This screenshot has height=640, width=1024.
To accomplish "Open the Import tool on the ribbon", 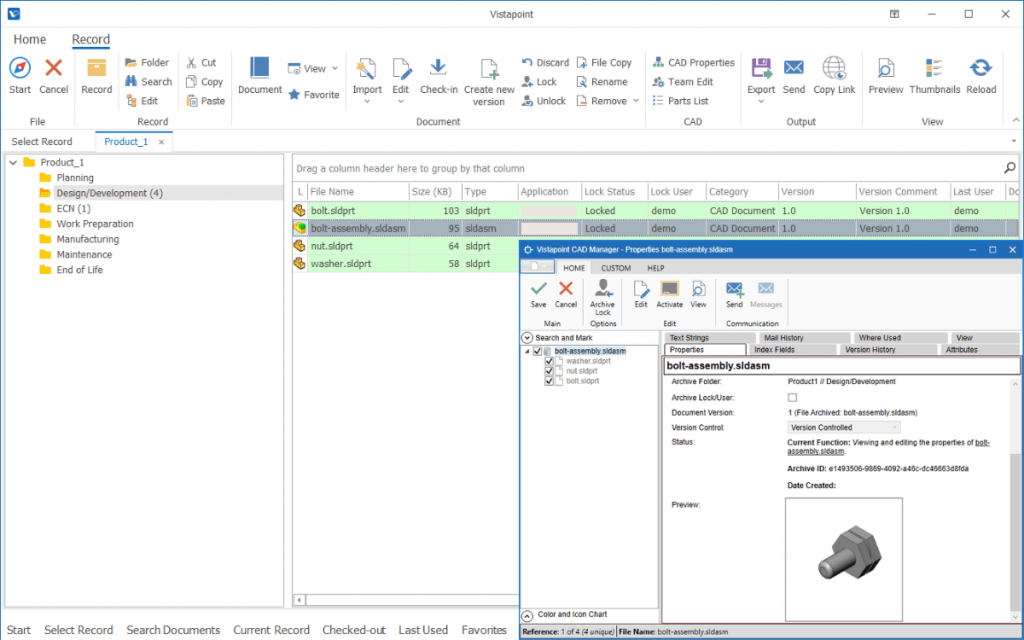I will click(367, 75).
